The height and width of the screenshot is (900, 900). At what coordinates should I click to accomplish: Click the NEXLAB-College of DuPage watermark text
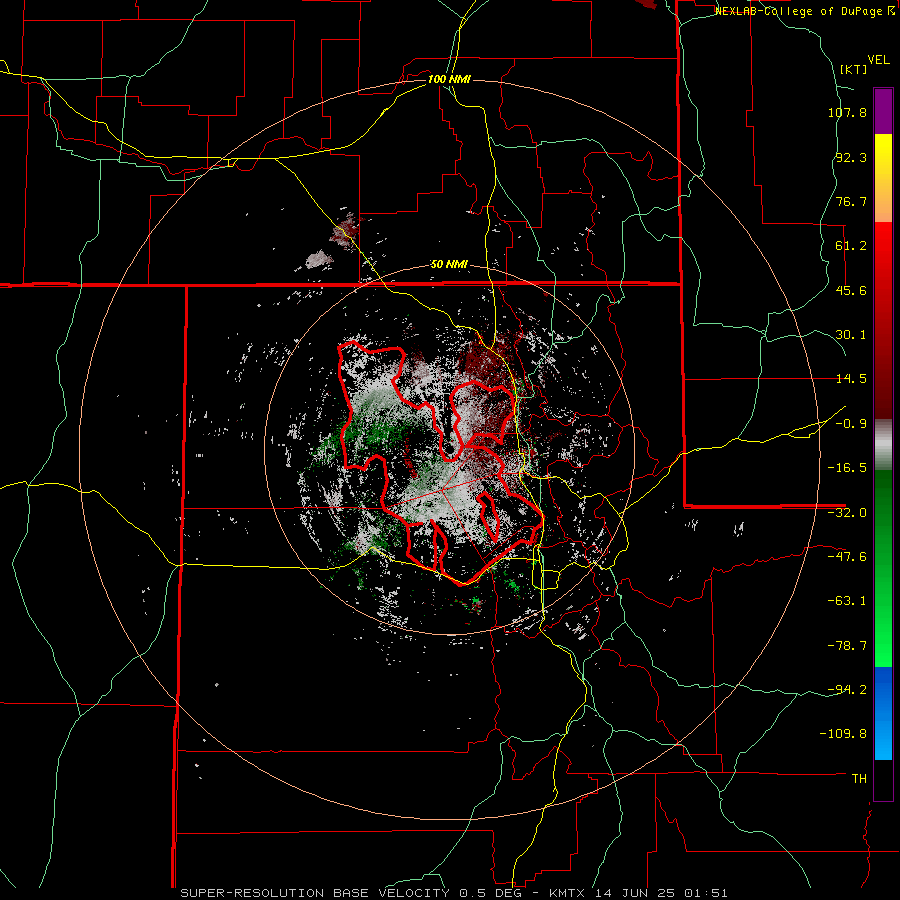coord(799,11)
